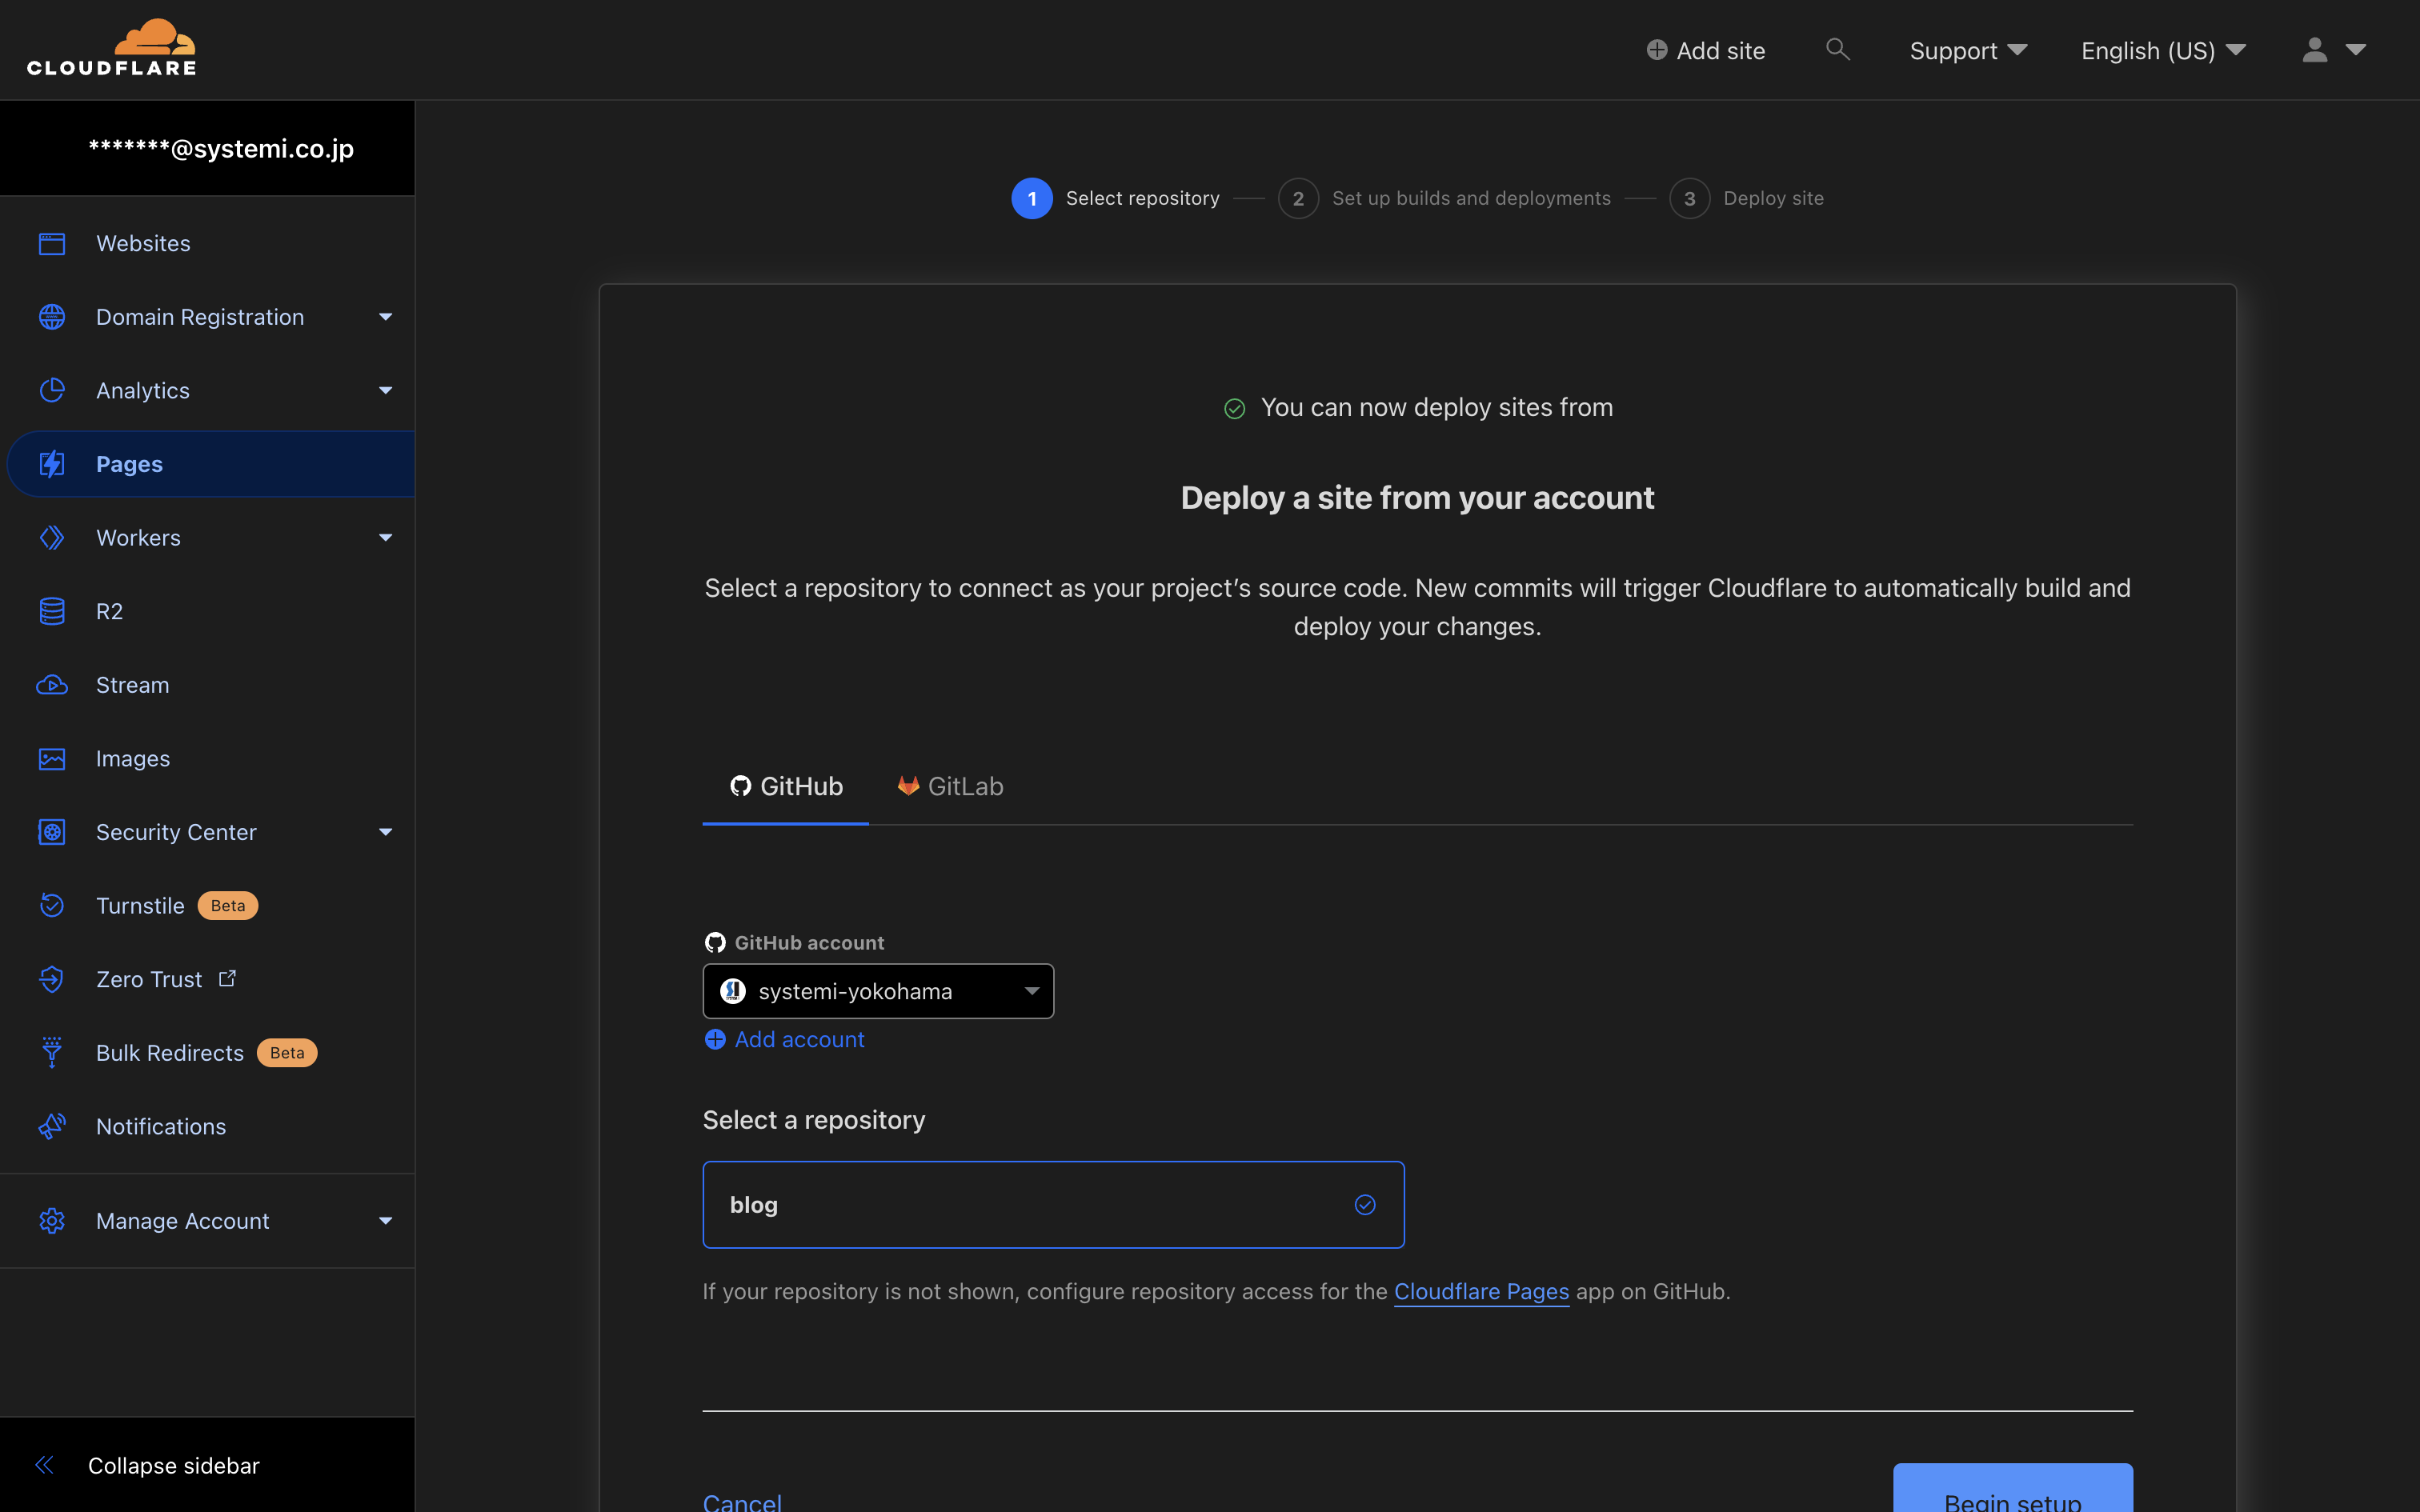This screenshot has height=1512, width=2420.
Task: Click step 1 Select repository
Action: pos(1115,198)
